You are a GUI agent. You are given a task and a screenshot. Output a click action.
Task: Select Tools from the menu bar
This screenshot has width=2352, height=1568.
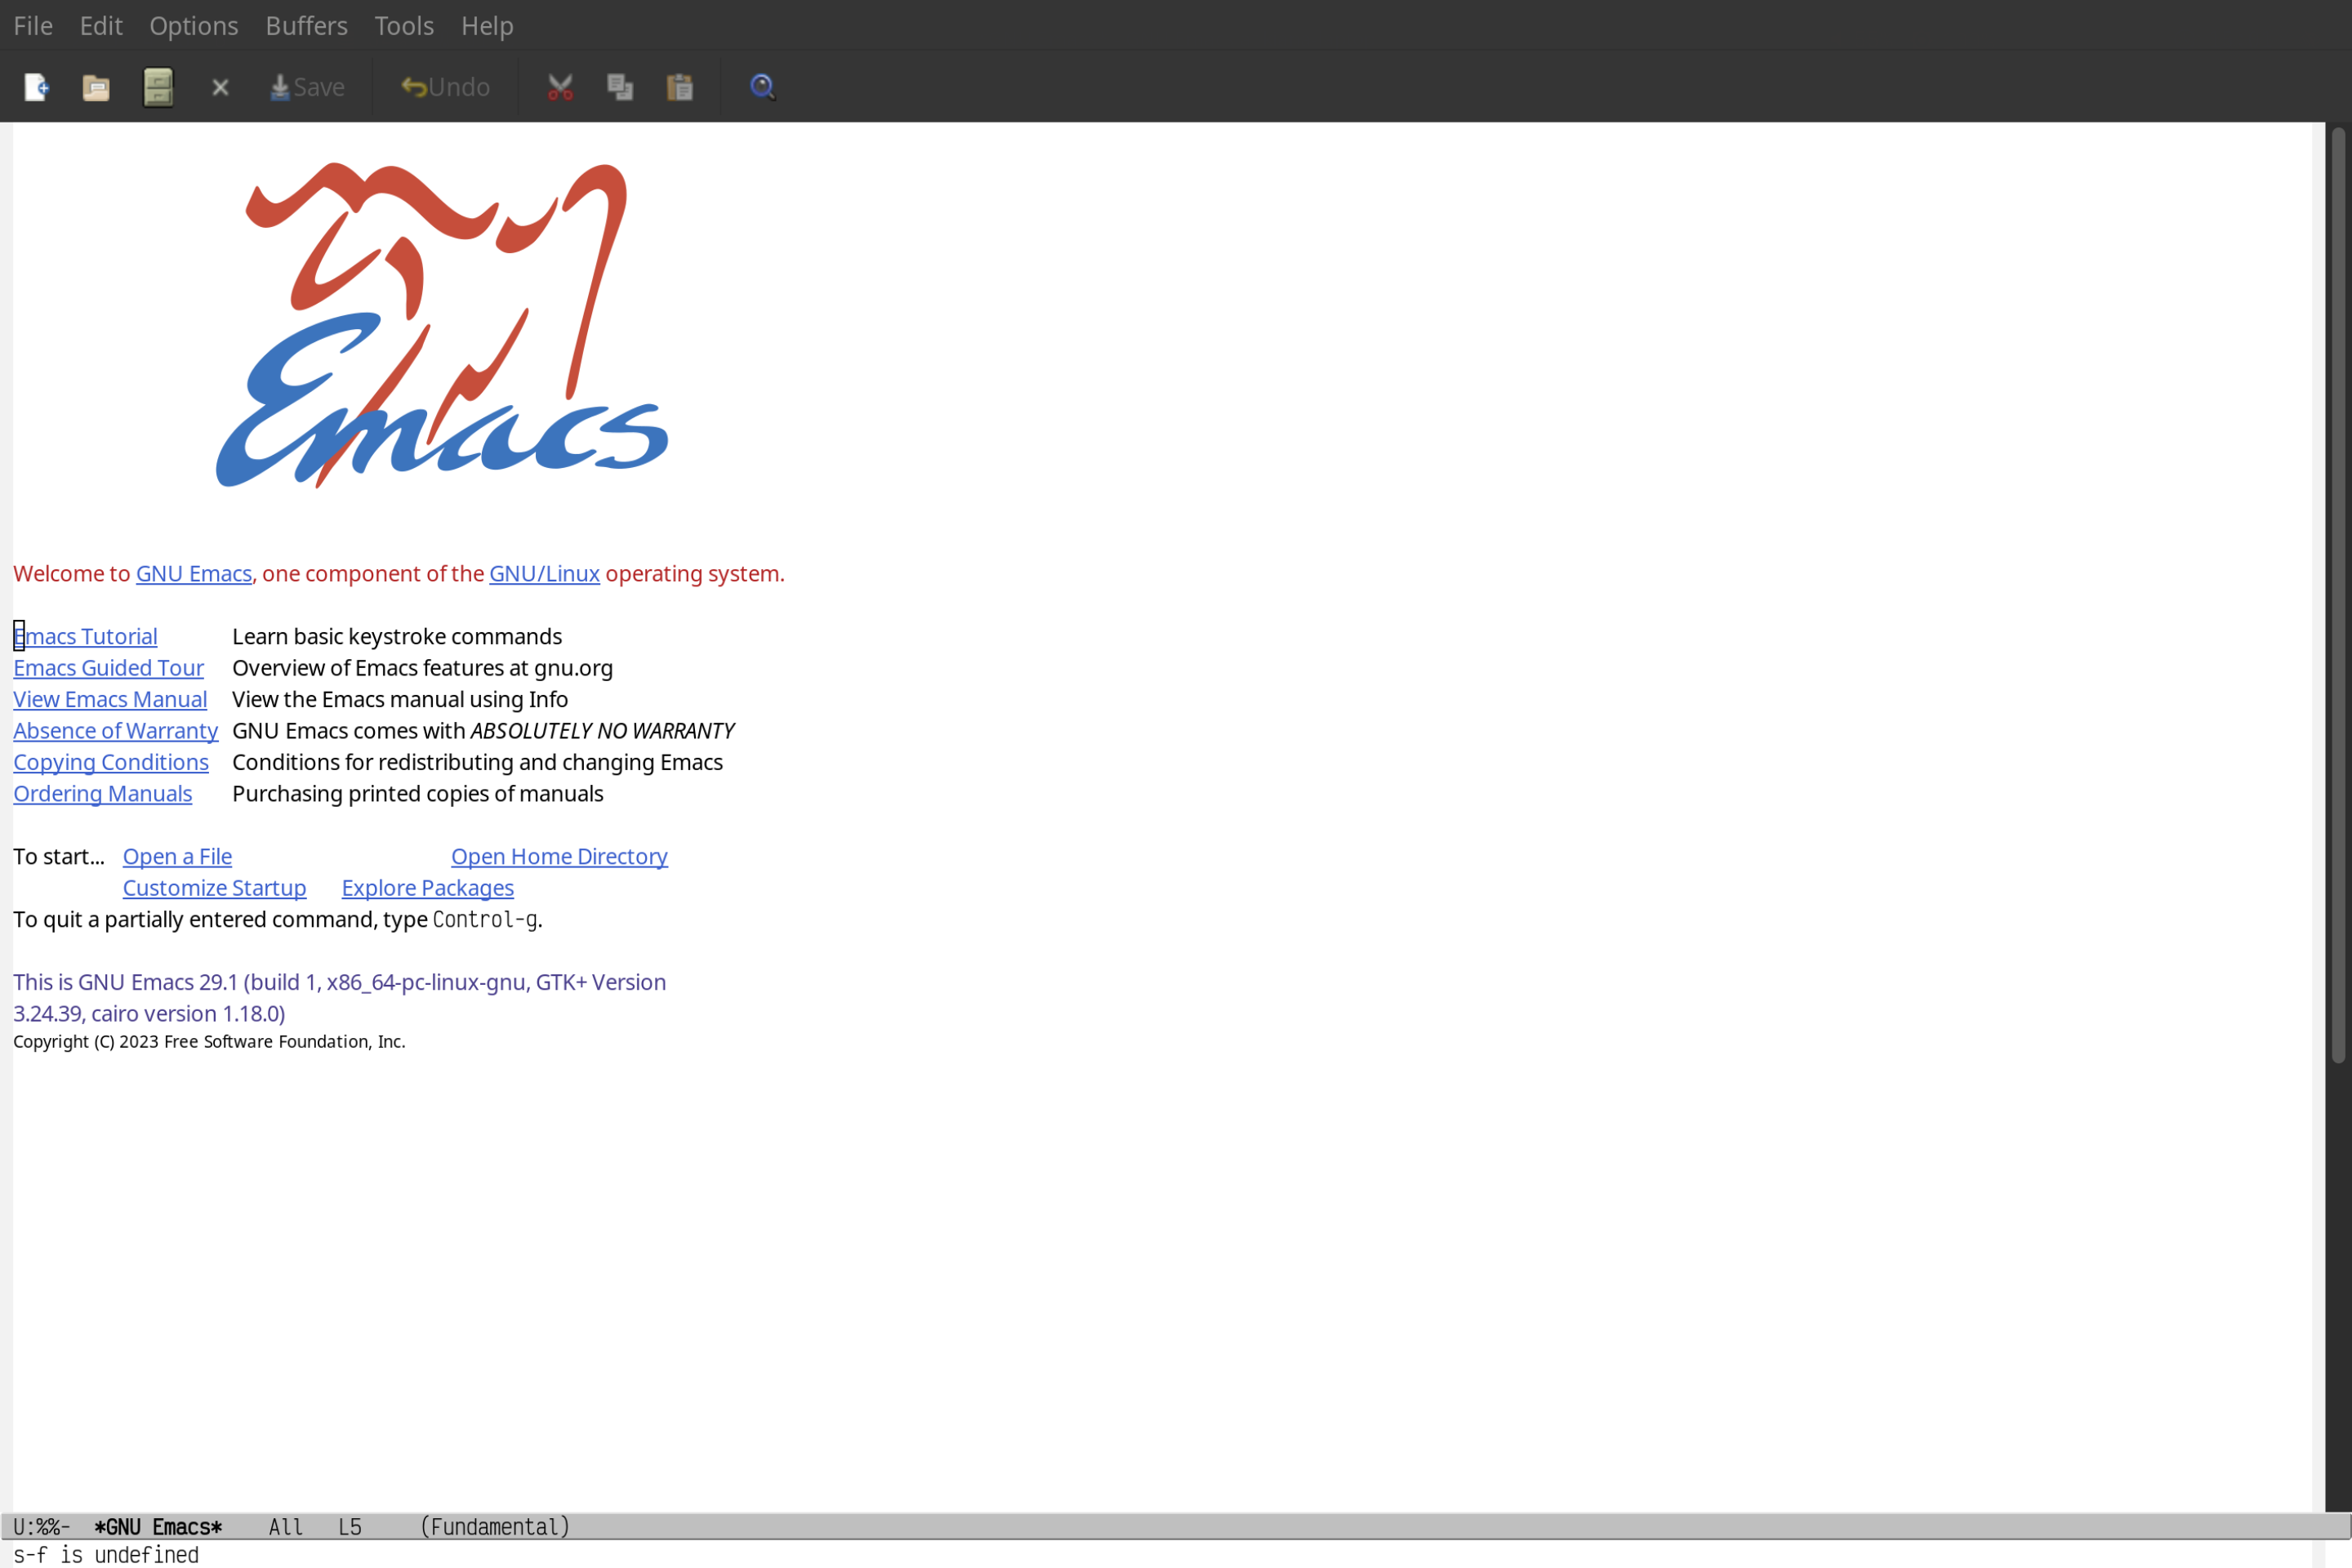click(404, 23)
